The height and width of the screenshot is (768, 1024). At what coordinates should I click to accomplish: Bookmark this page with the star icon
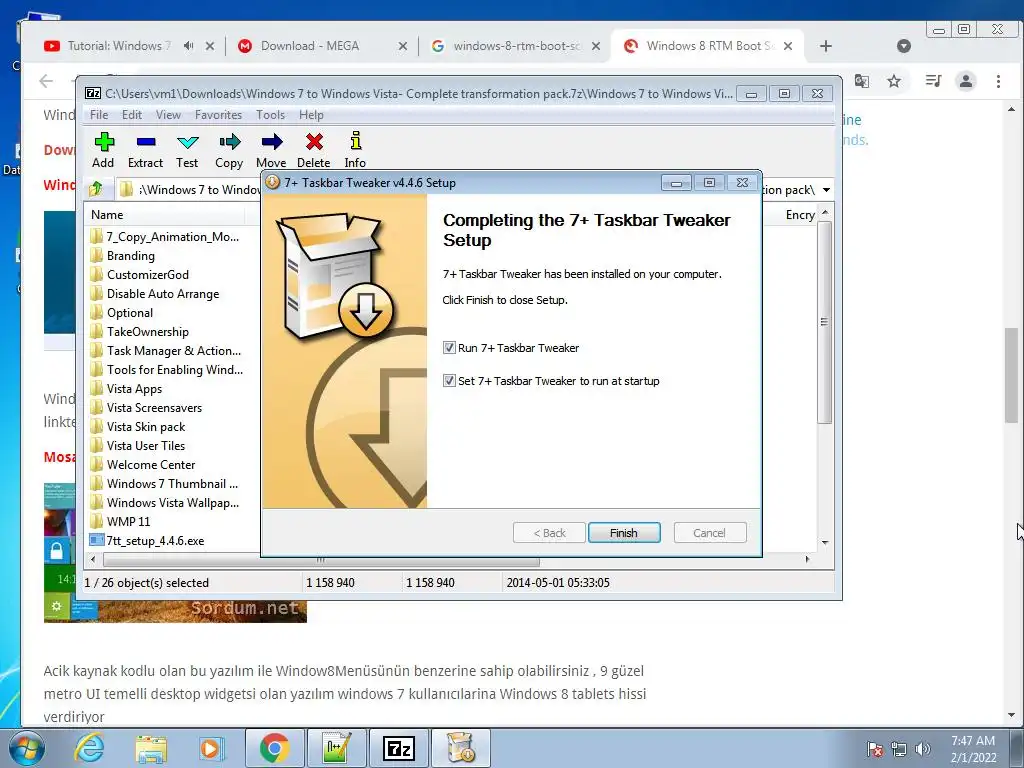[x=894, y=81]
